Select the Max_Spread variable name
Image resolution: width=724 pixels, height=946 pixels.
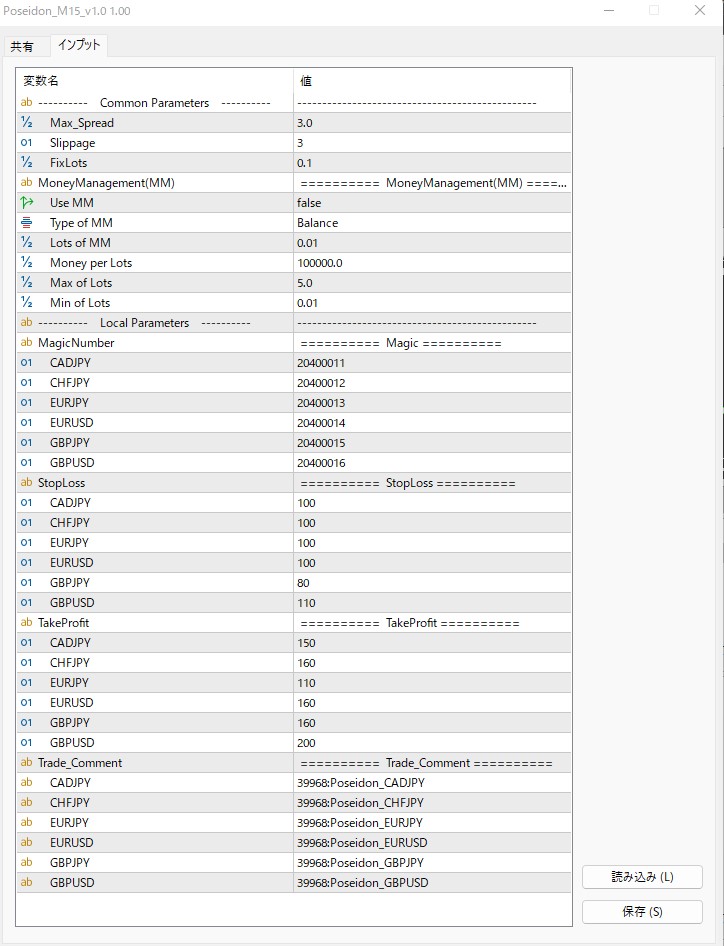81,122
